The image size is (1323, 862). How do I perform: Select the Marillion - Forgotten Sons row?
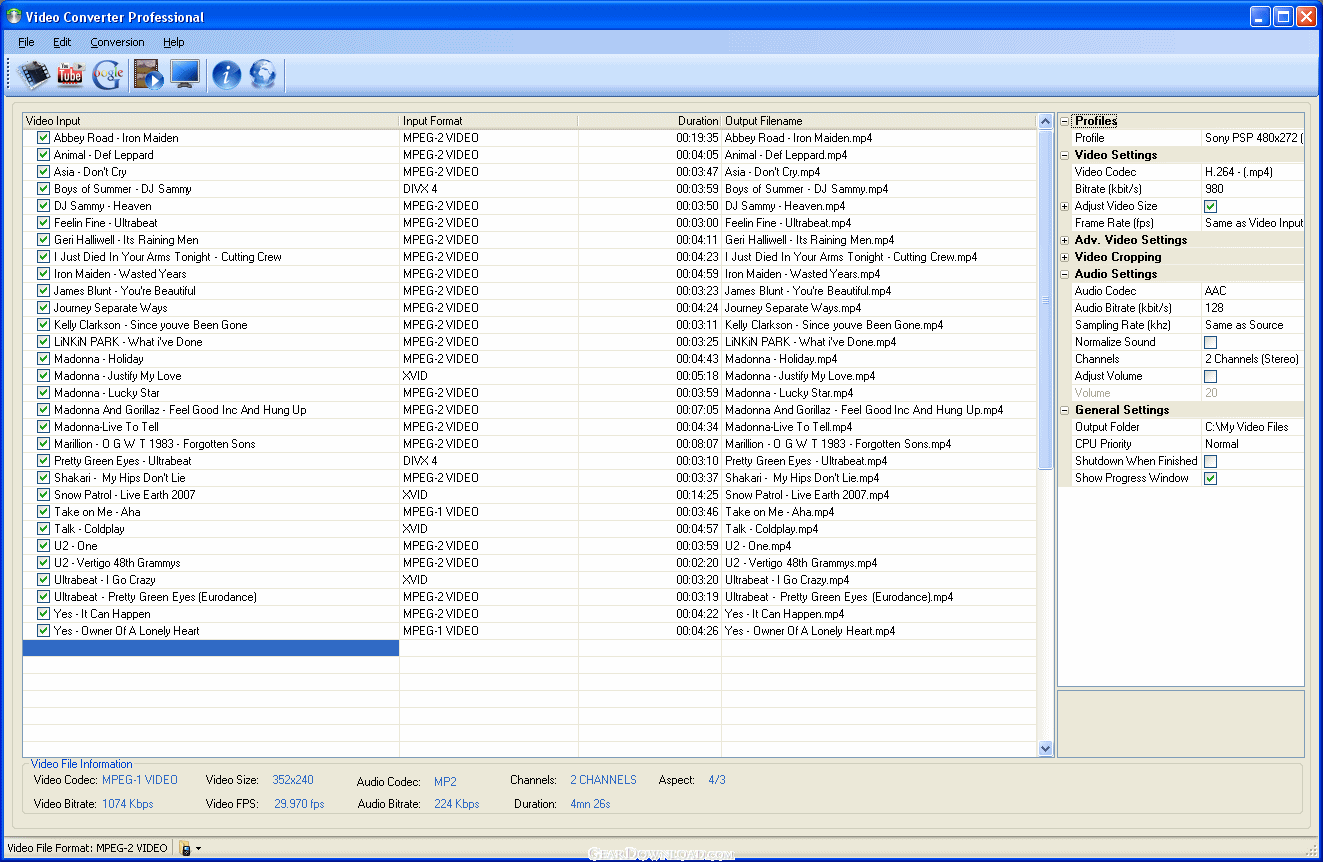coord(530,444)
